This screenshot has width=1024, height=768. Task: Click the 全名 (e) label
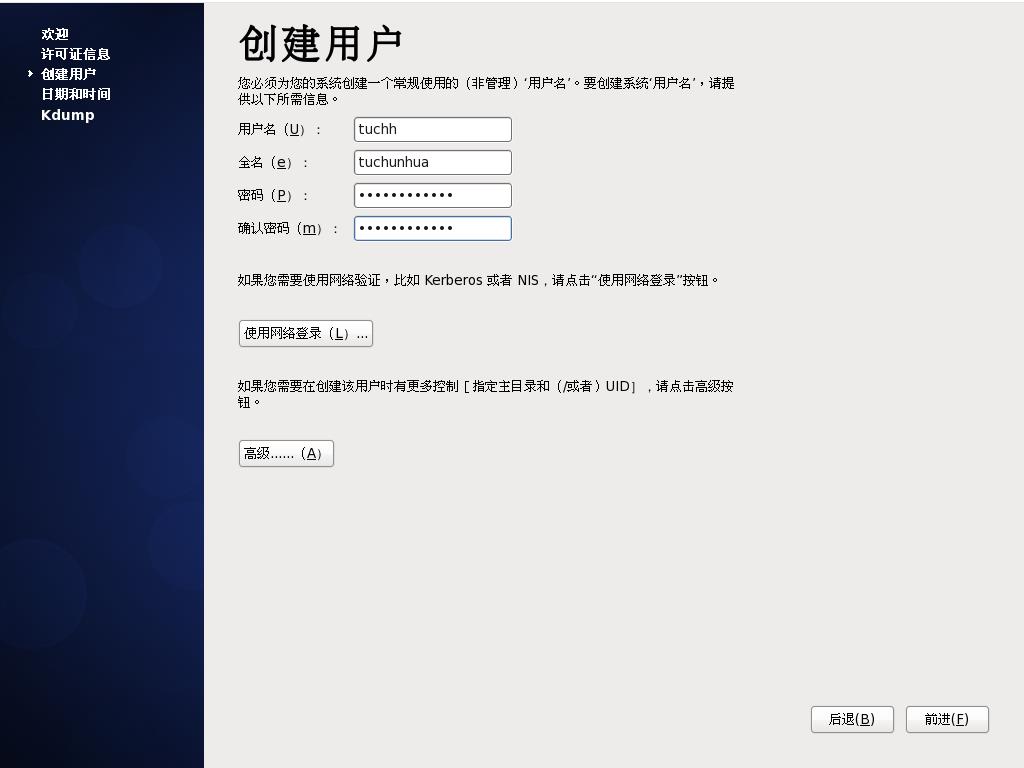(273, 162)
